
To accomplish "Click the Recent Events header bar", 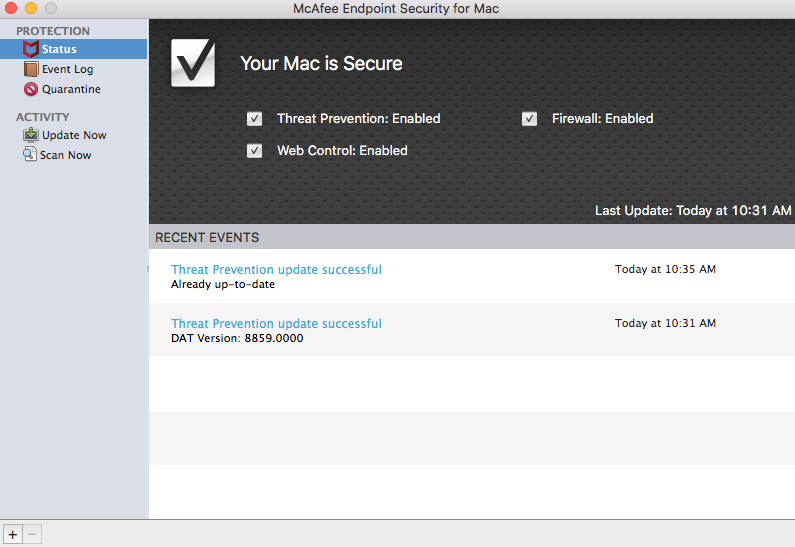I will (471, 237).
